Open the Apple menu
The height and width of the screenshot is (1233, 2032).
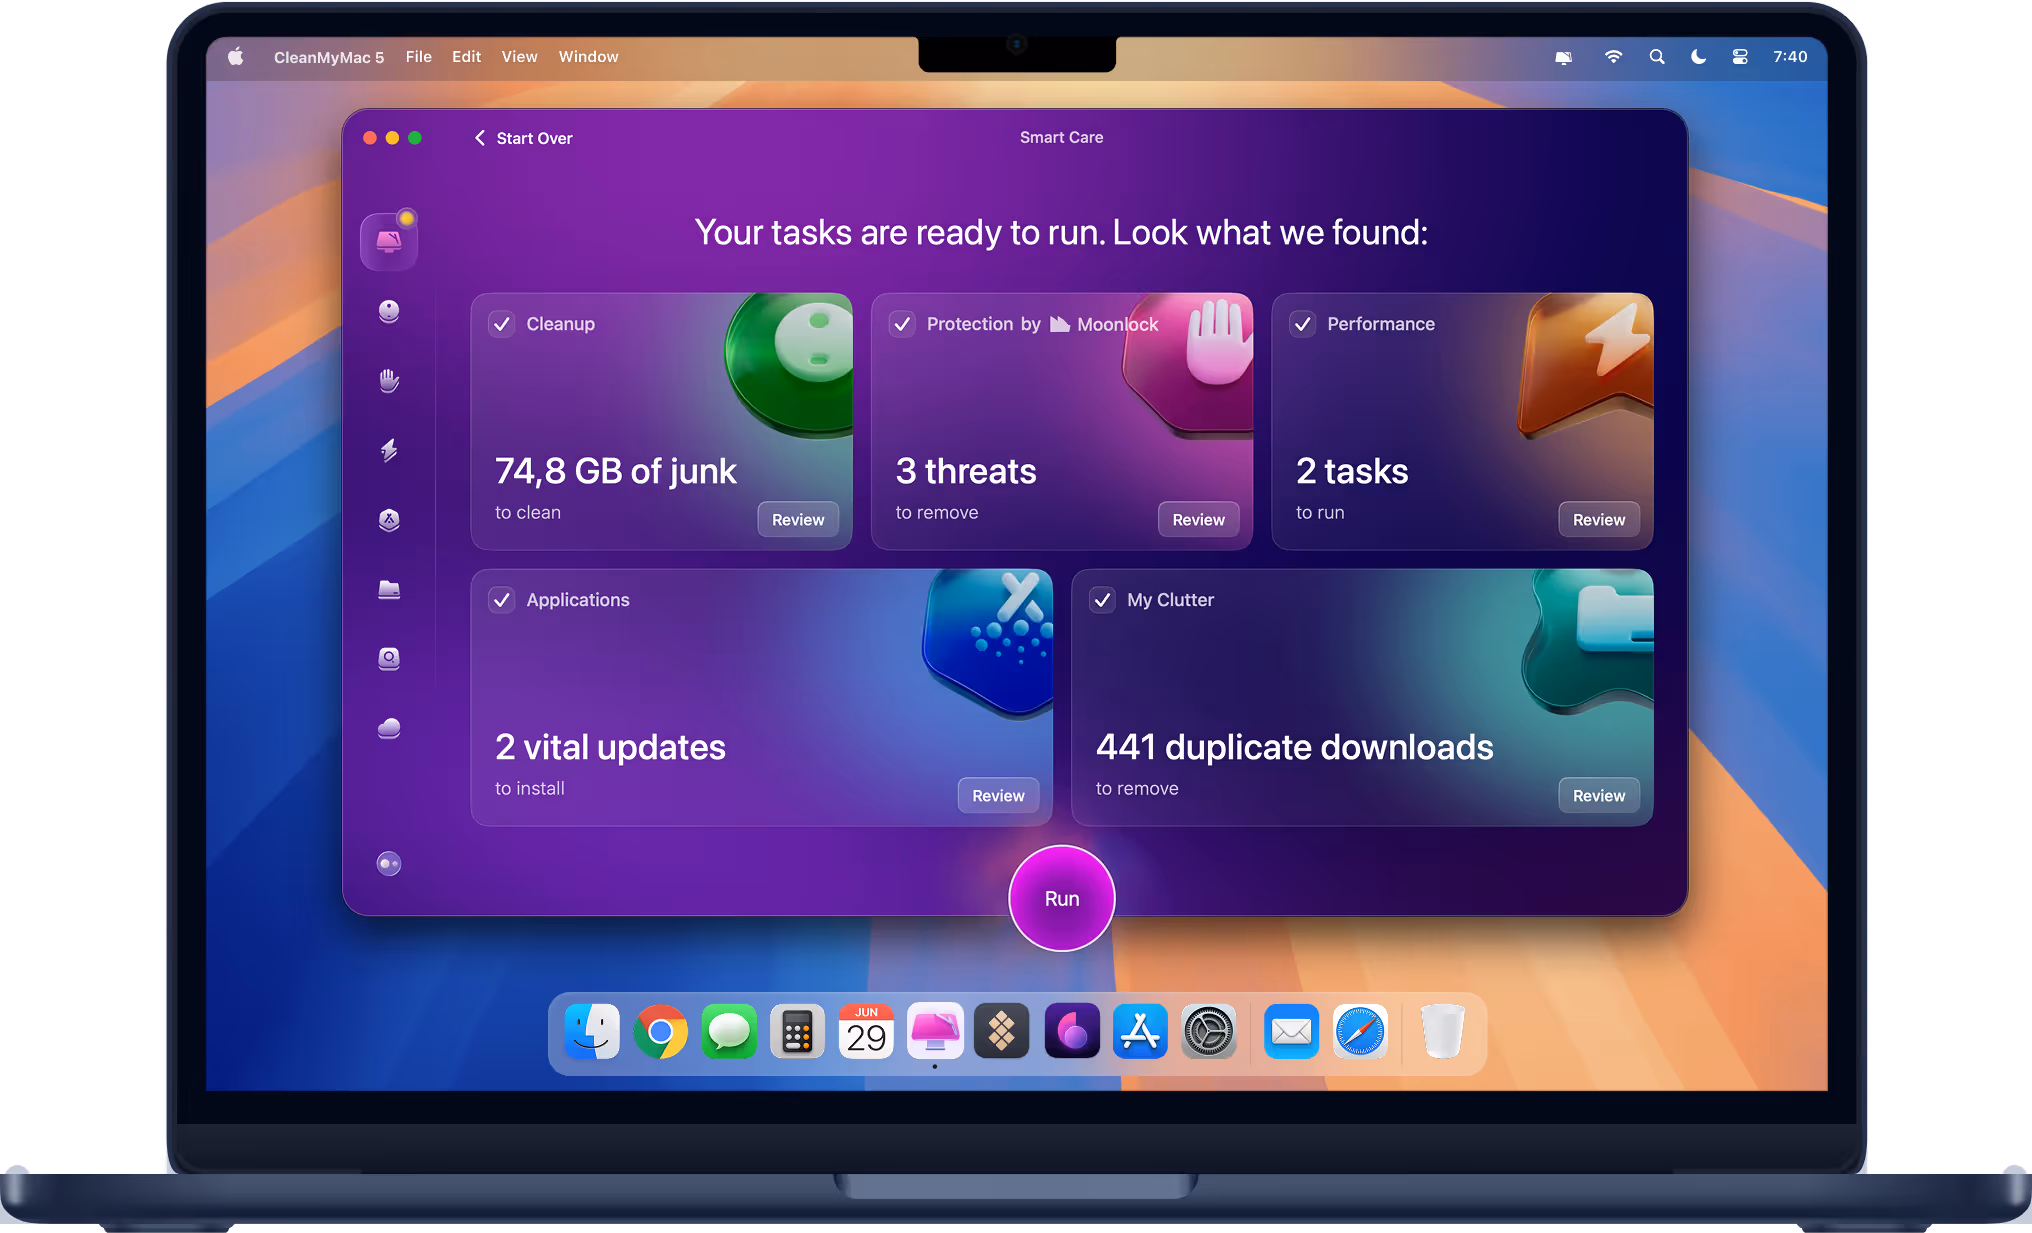(x=236, y=57)
